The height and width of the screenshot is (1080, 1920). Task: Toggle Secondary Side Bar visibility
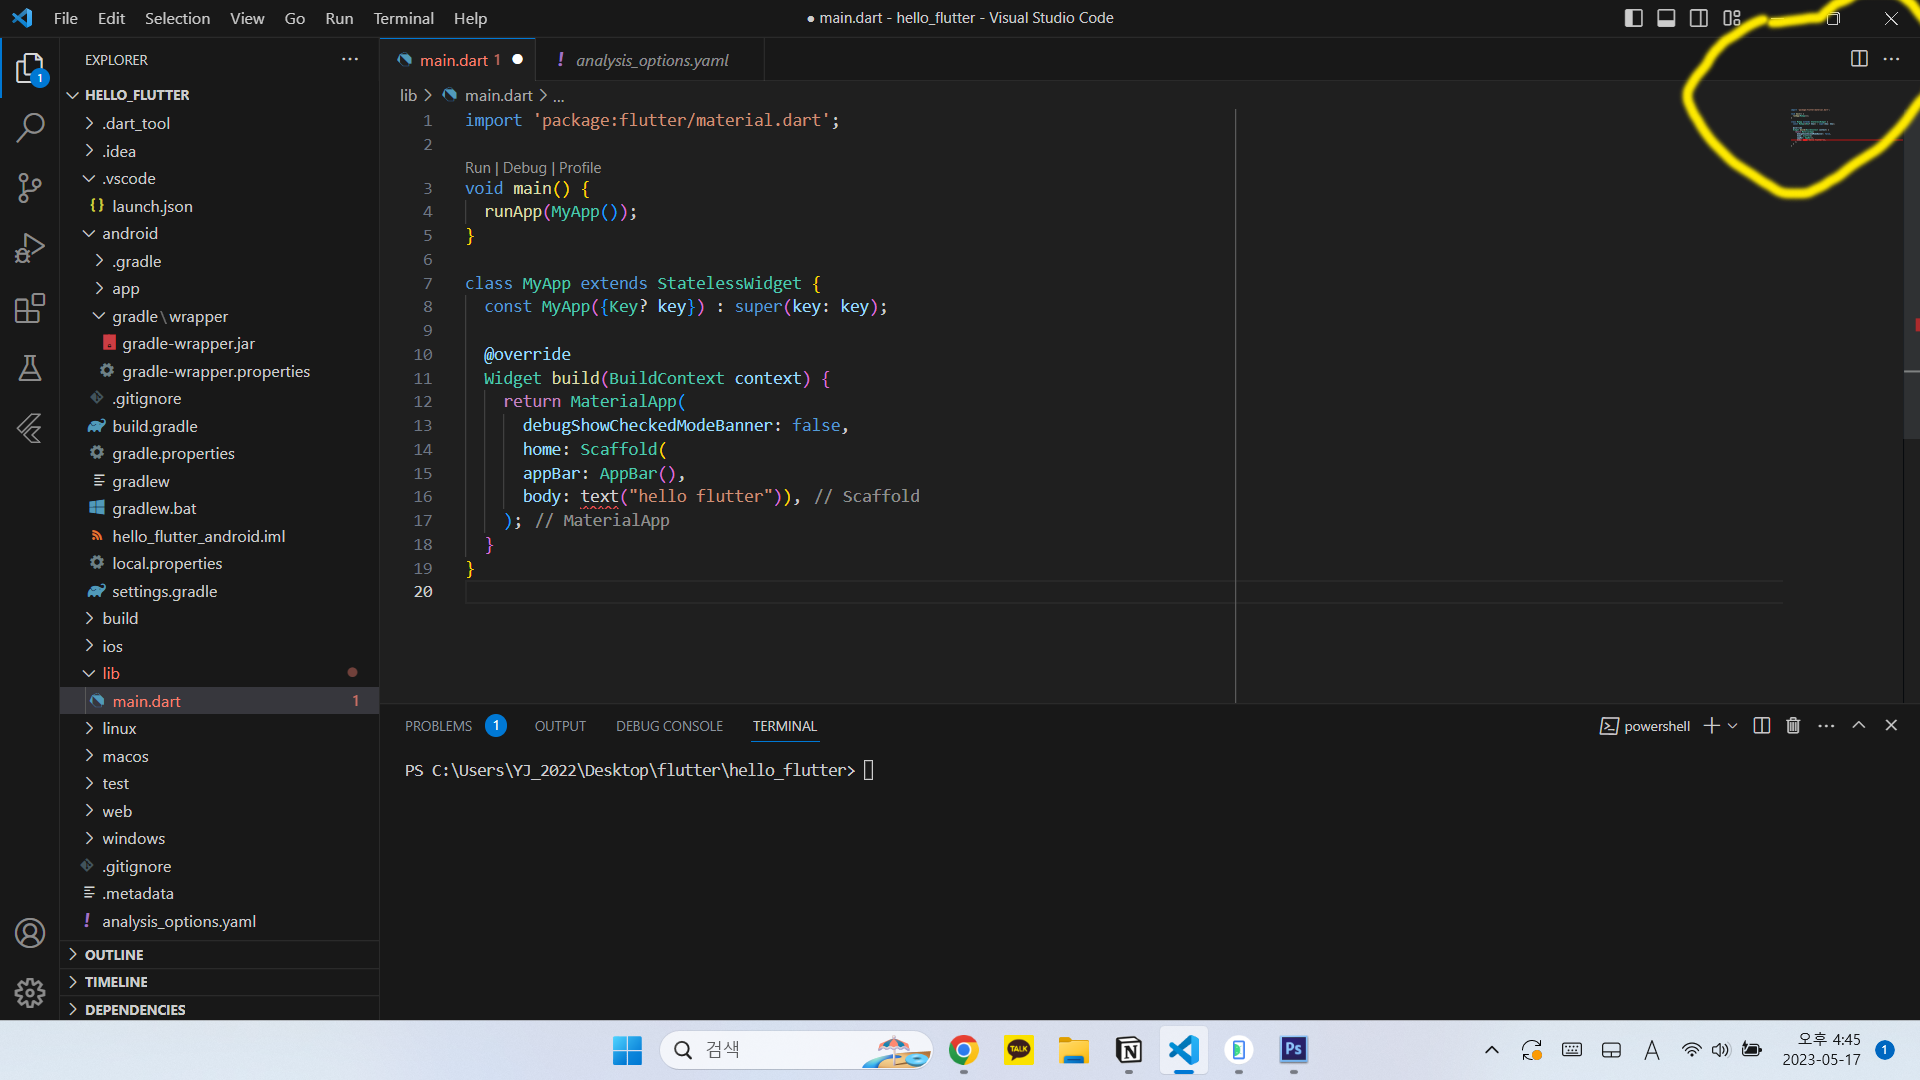click(1699, 18)
